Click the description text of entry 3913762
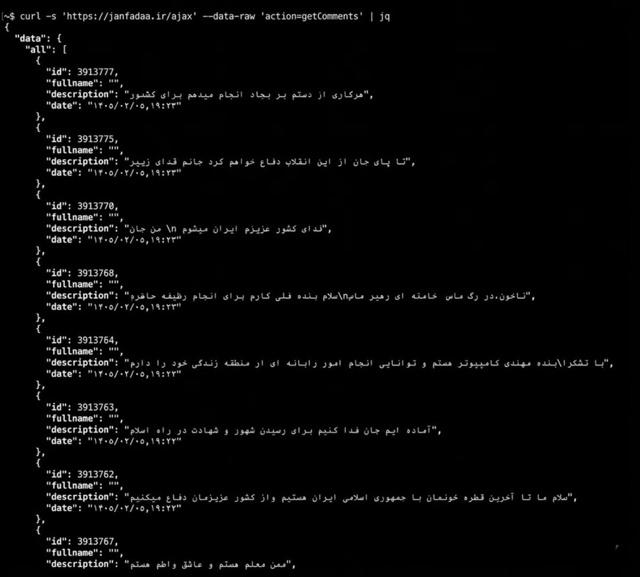 tap(349, 497)
